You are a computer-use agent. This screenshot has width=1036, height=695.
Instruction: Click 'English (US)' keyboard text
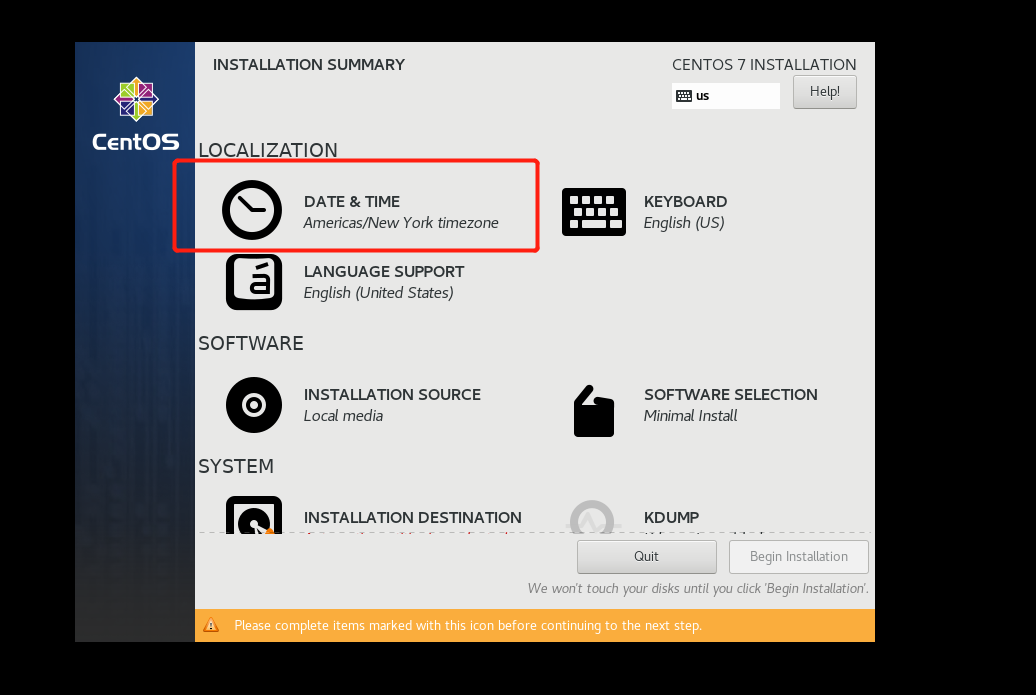(x=684, y=223)
